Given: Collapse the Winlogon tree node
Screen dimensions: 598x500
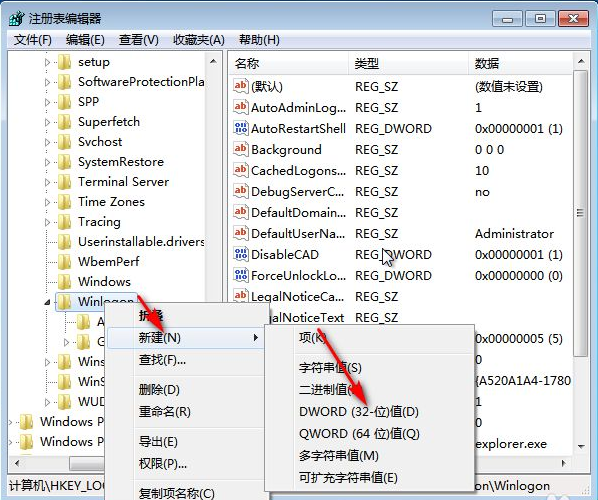Looking at the screenshot, I should coord(47,302).
